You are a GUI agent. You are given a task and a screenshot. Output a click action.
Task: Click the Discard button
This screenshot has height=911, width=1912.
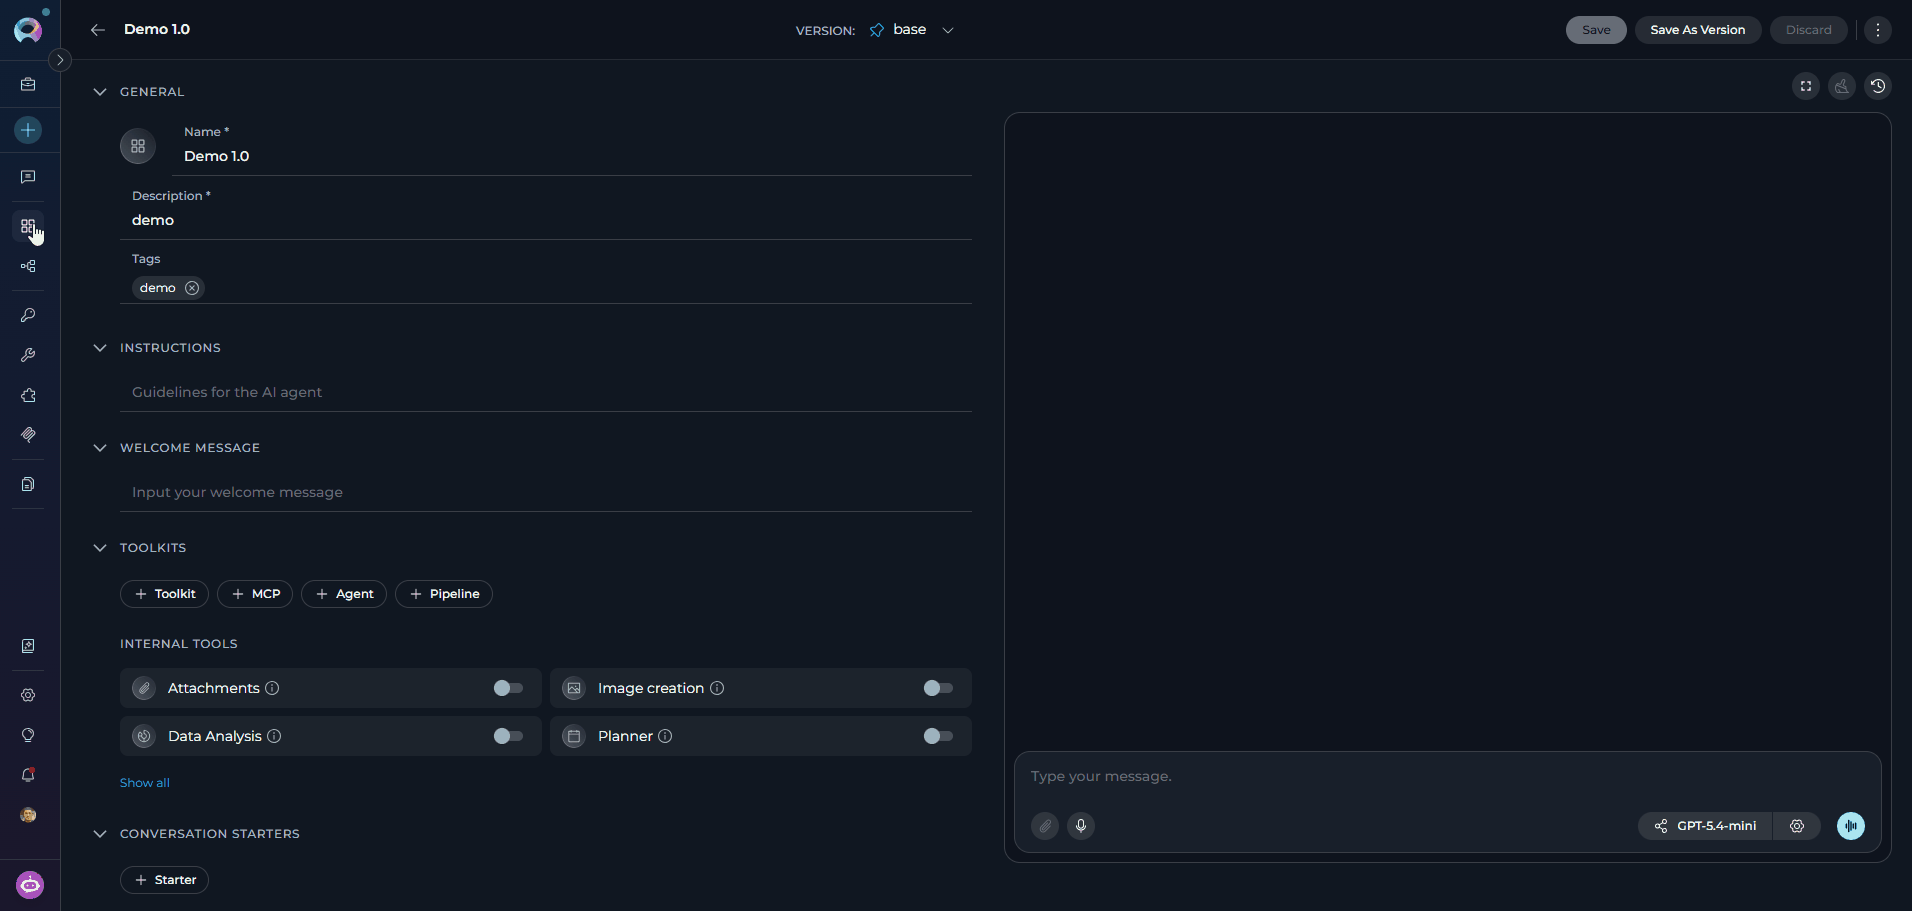[1808, 30]
